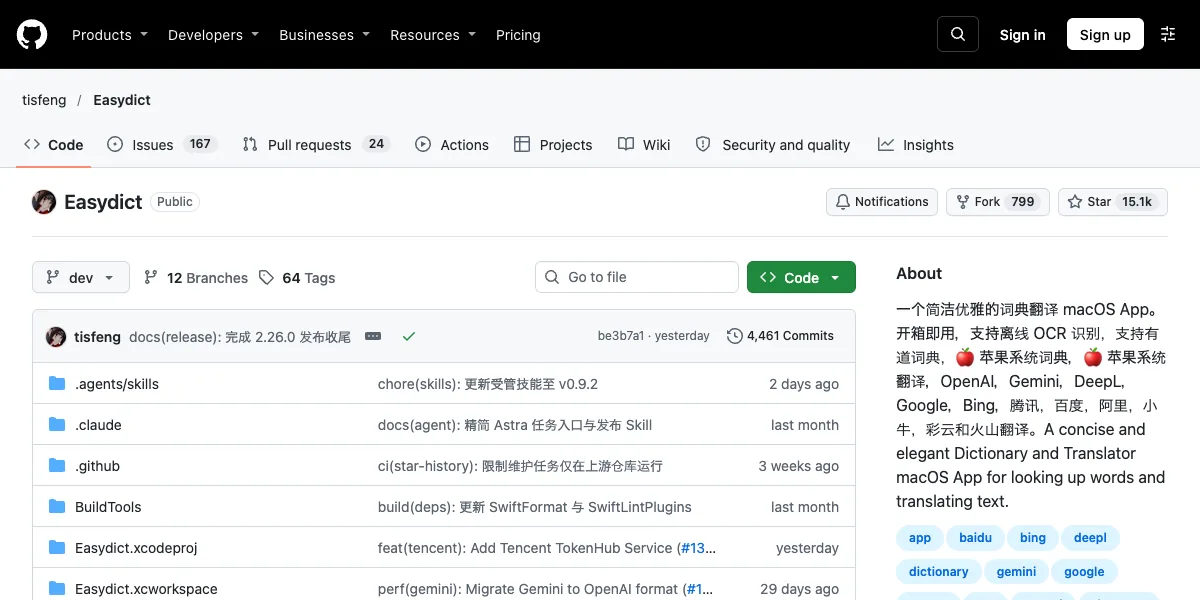Open the BuildTools folder name

(x=108, y=507)
